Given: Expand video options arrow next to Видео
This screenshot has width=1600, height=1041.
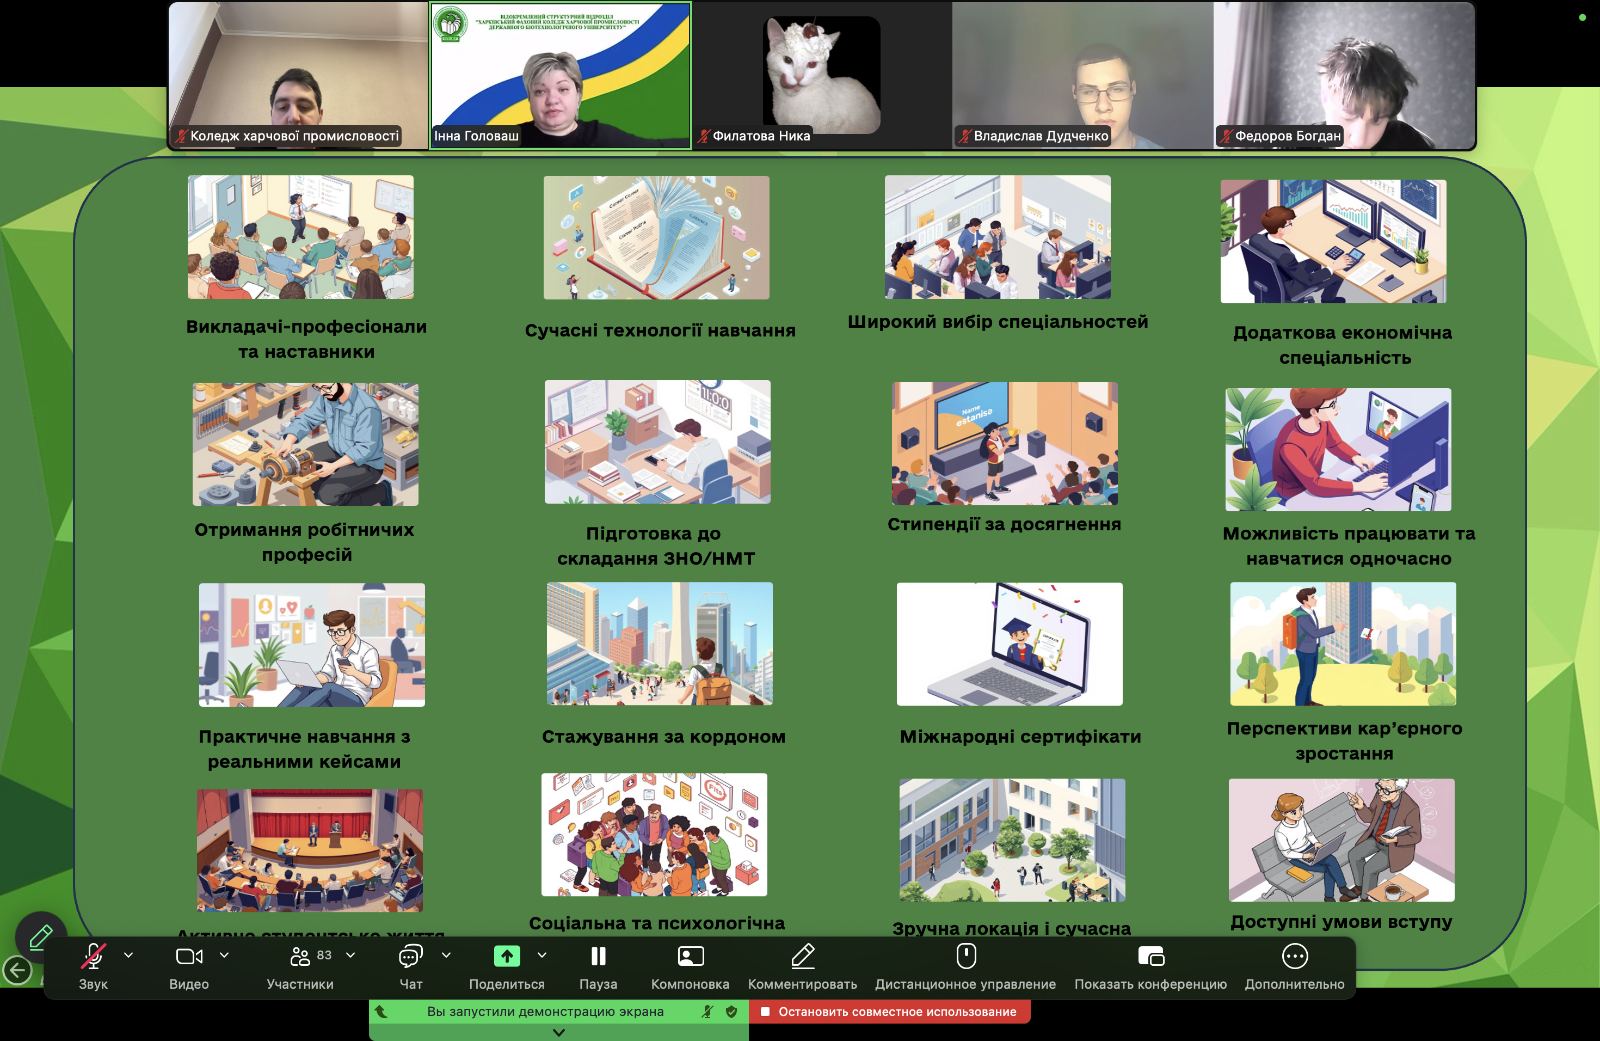Looking at the screenshot, I should (224, 956).
